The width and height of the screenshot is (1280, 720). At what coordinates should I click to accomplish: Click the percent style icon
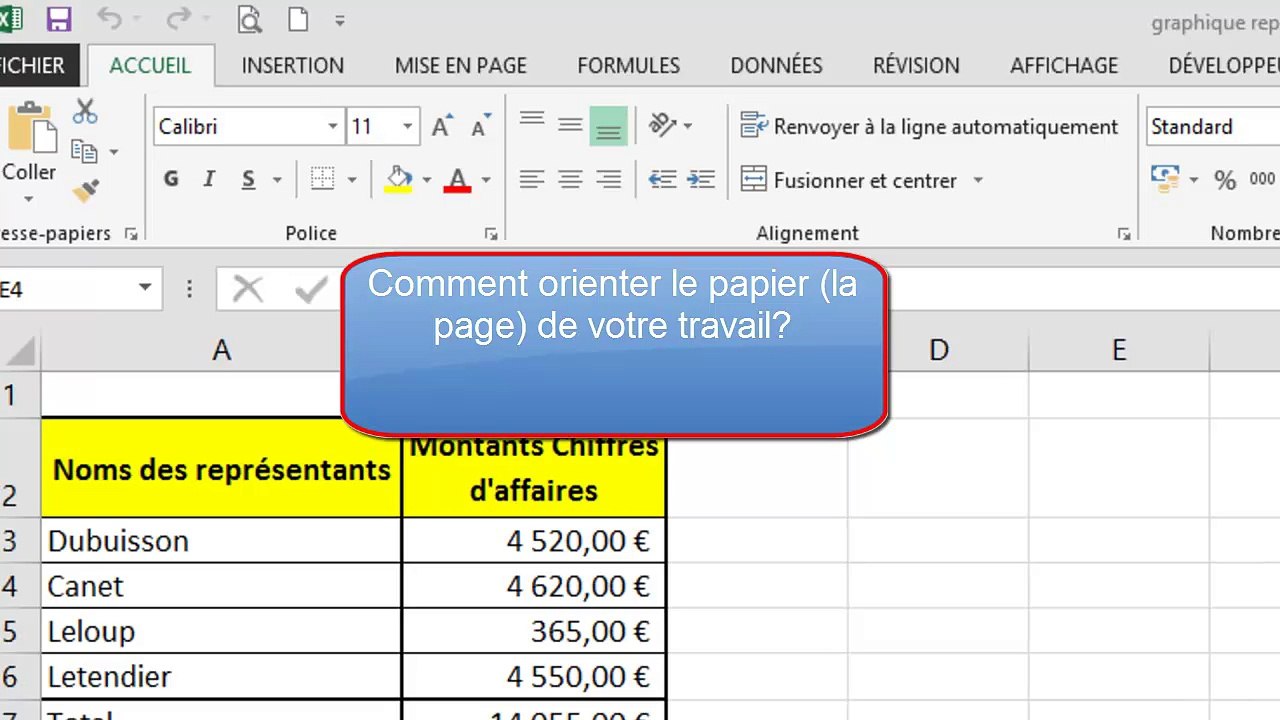[1225, 180]
